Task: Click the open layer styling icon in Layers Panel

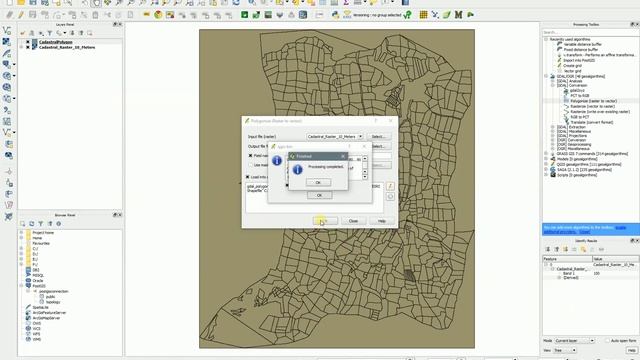Action: tap(23, 33)
